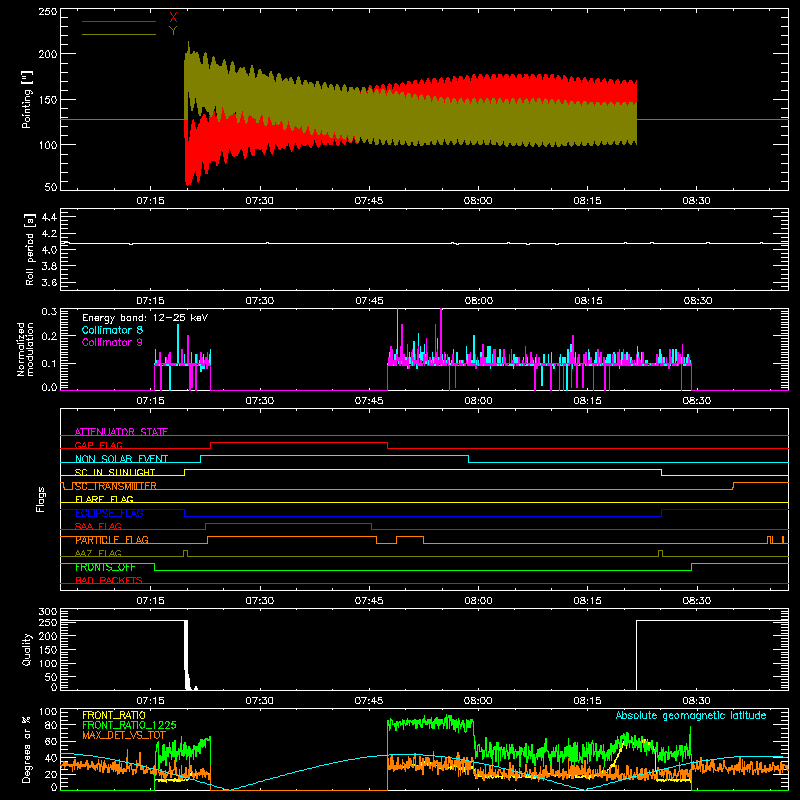Click the 08:30 time label under Pointing panel

pyautogui.click(x=696, y=201)
